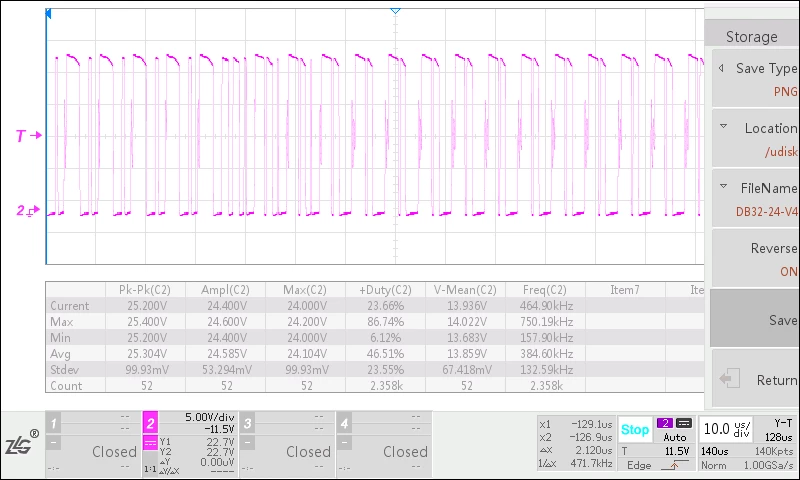
Task: Open the Save Type selector
Action: pyautogui.click(x=755, y=79)
